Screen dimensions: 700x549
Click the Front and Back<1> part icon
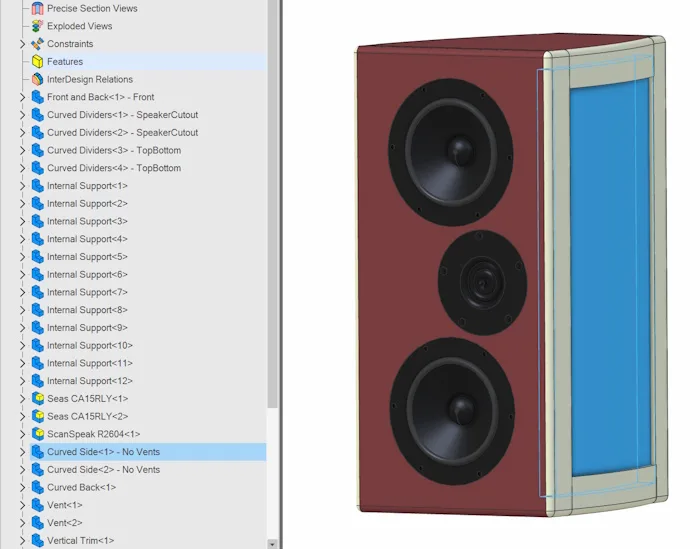(x=38, y=97)
